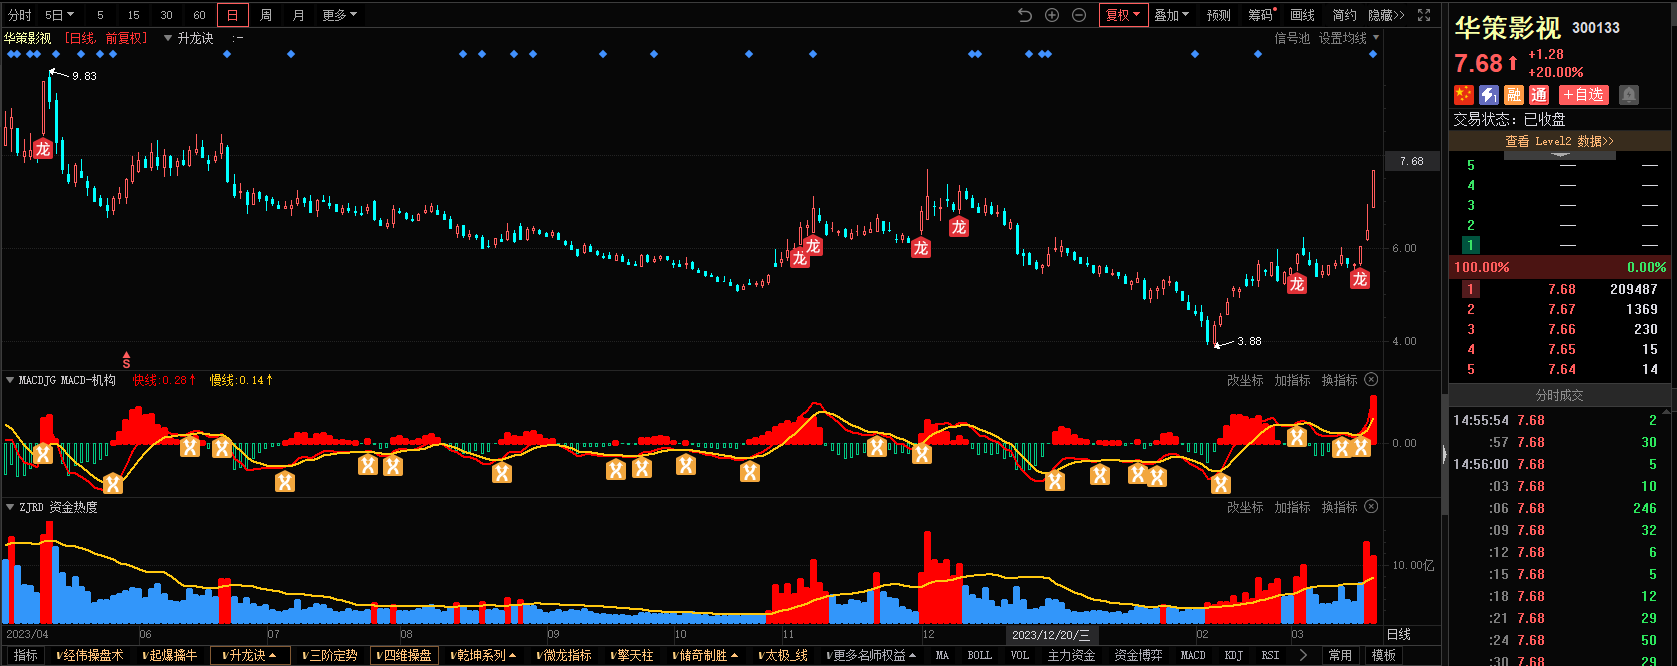Click the price alert bell icon

click(1629, 95)
